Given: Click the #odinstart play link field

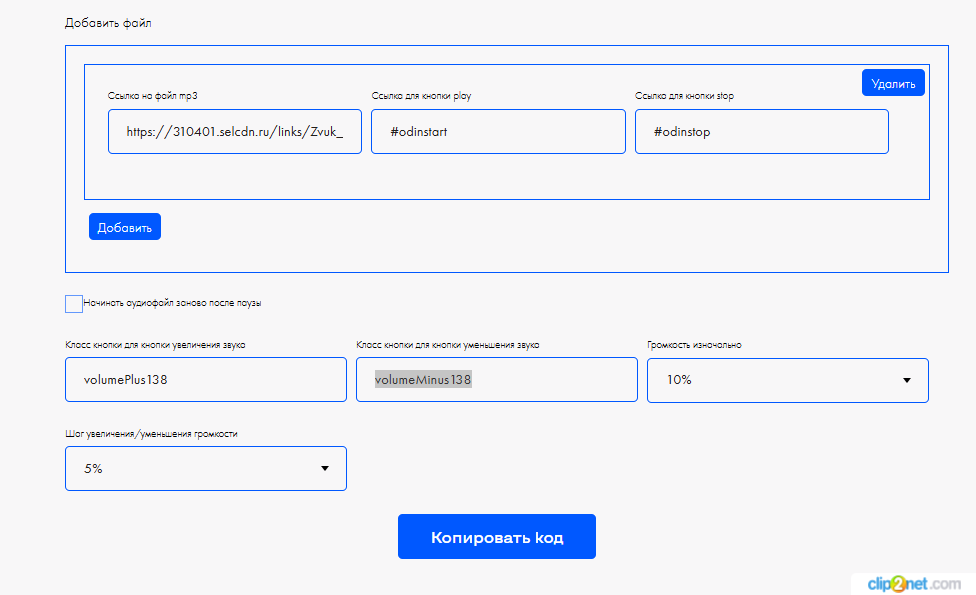Looking at the screenshot, I should [498, 132].
